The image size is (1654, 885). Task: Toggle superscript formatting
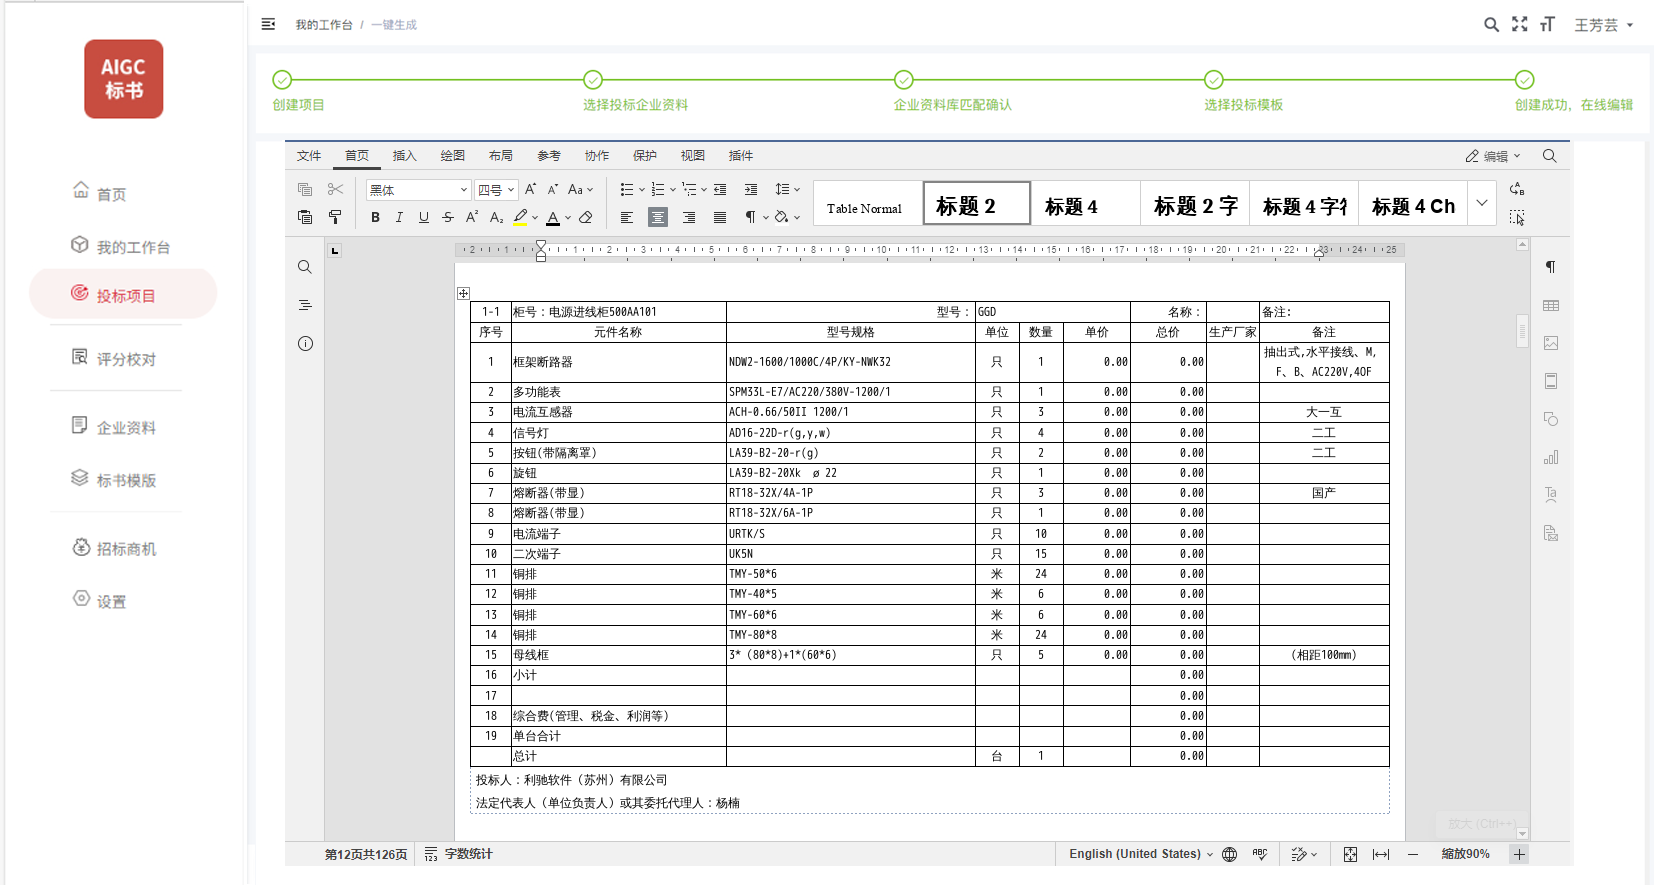click(x=472, y=217)
